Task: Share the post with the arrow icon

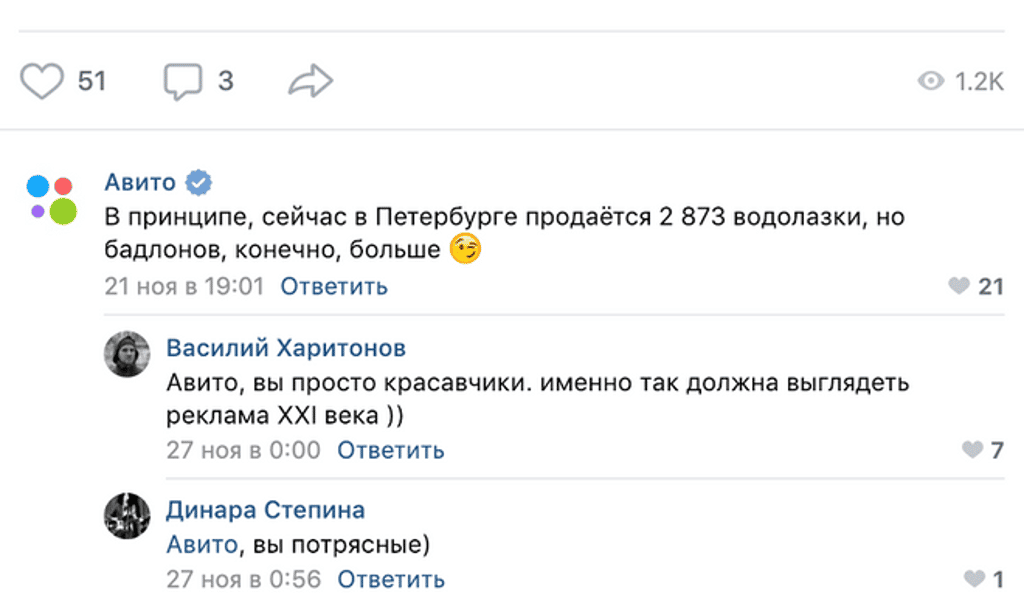Action: click(311, 81)
